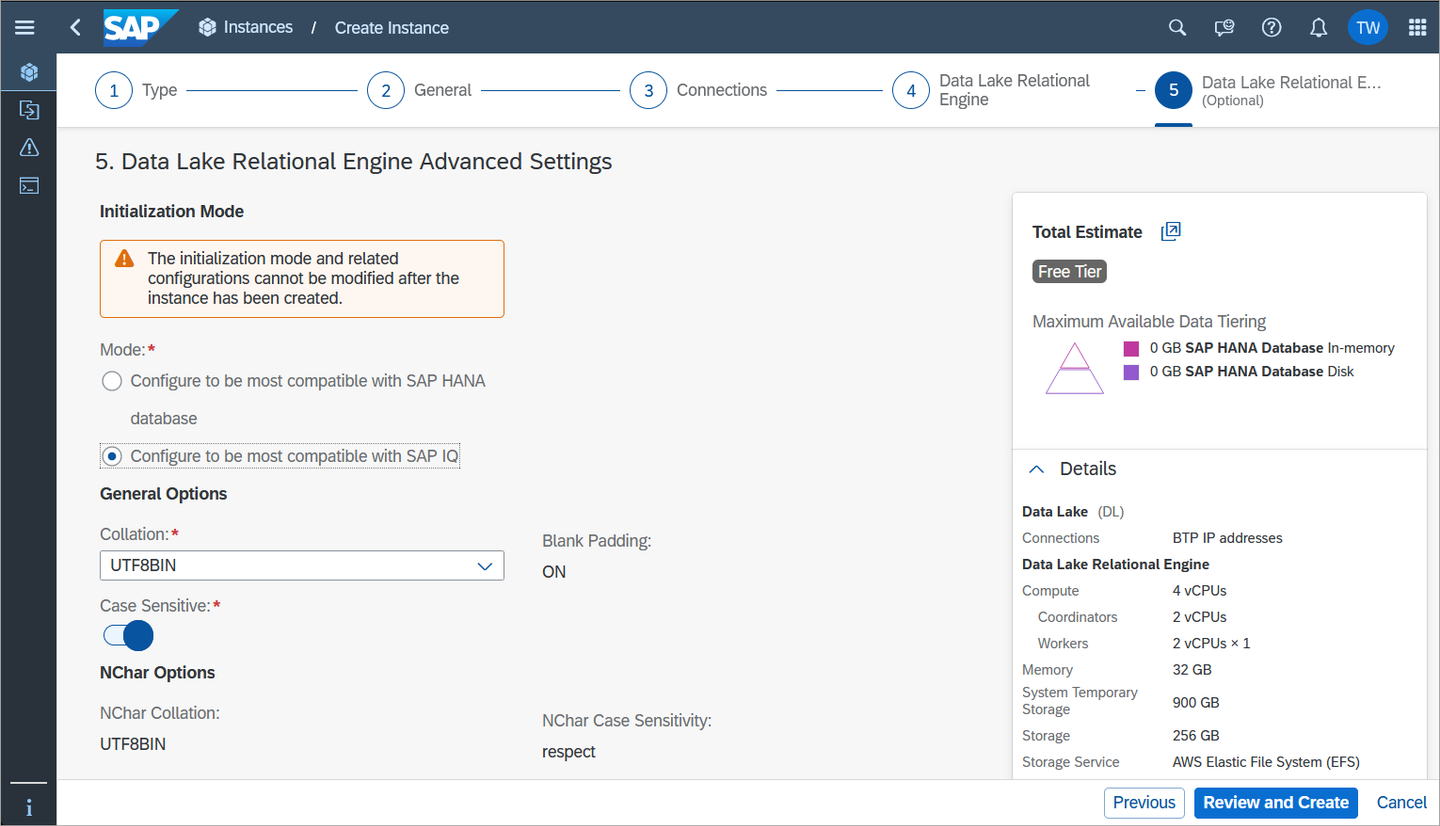Viewport: 1440px width, 826px height.
Task: Open the product switcher grid icon
Action: click(x=1417, y=28)
